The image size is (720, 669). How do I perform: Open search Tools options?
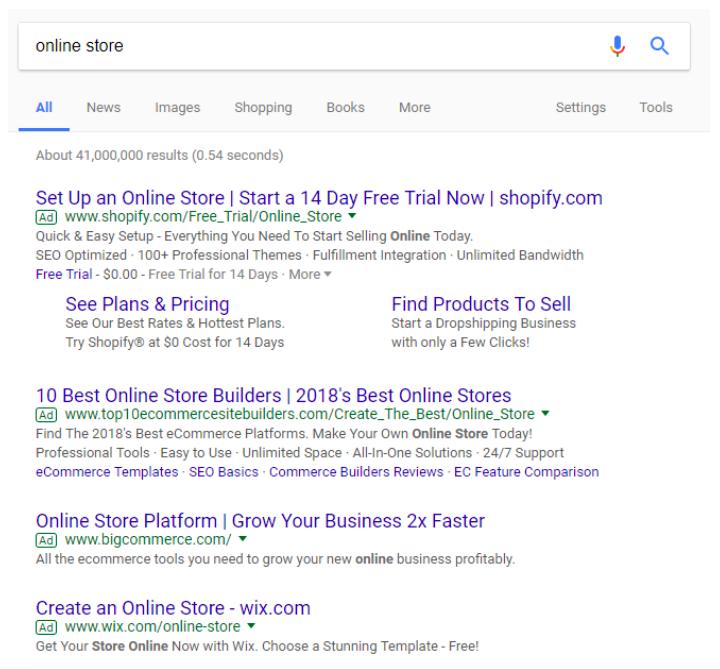tap(656, 107)
